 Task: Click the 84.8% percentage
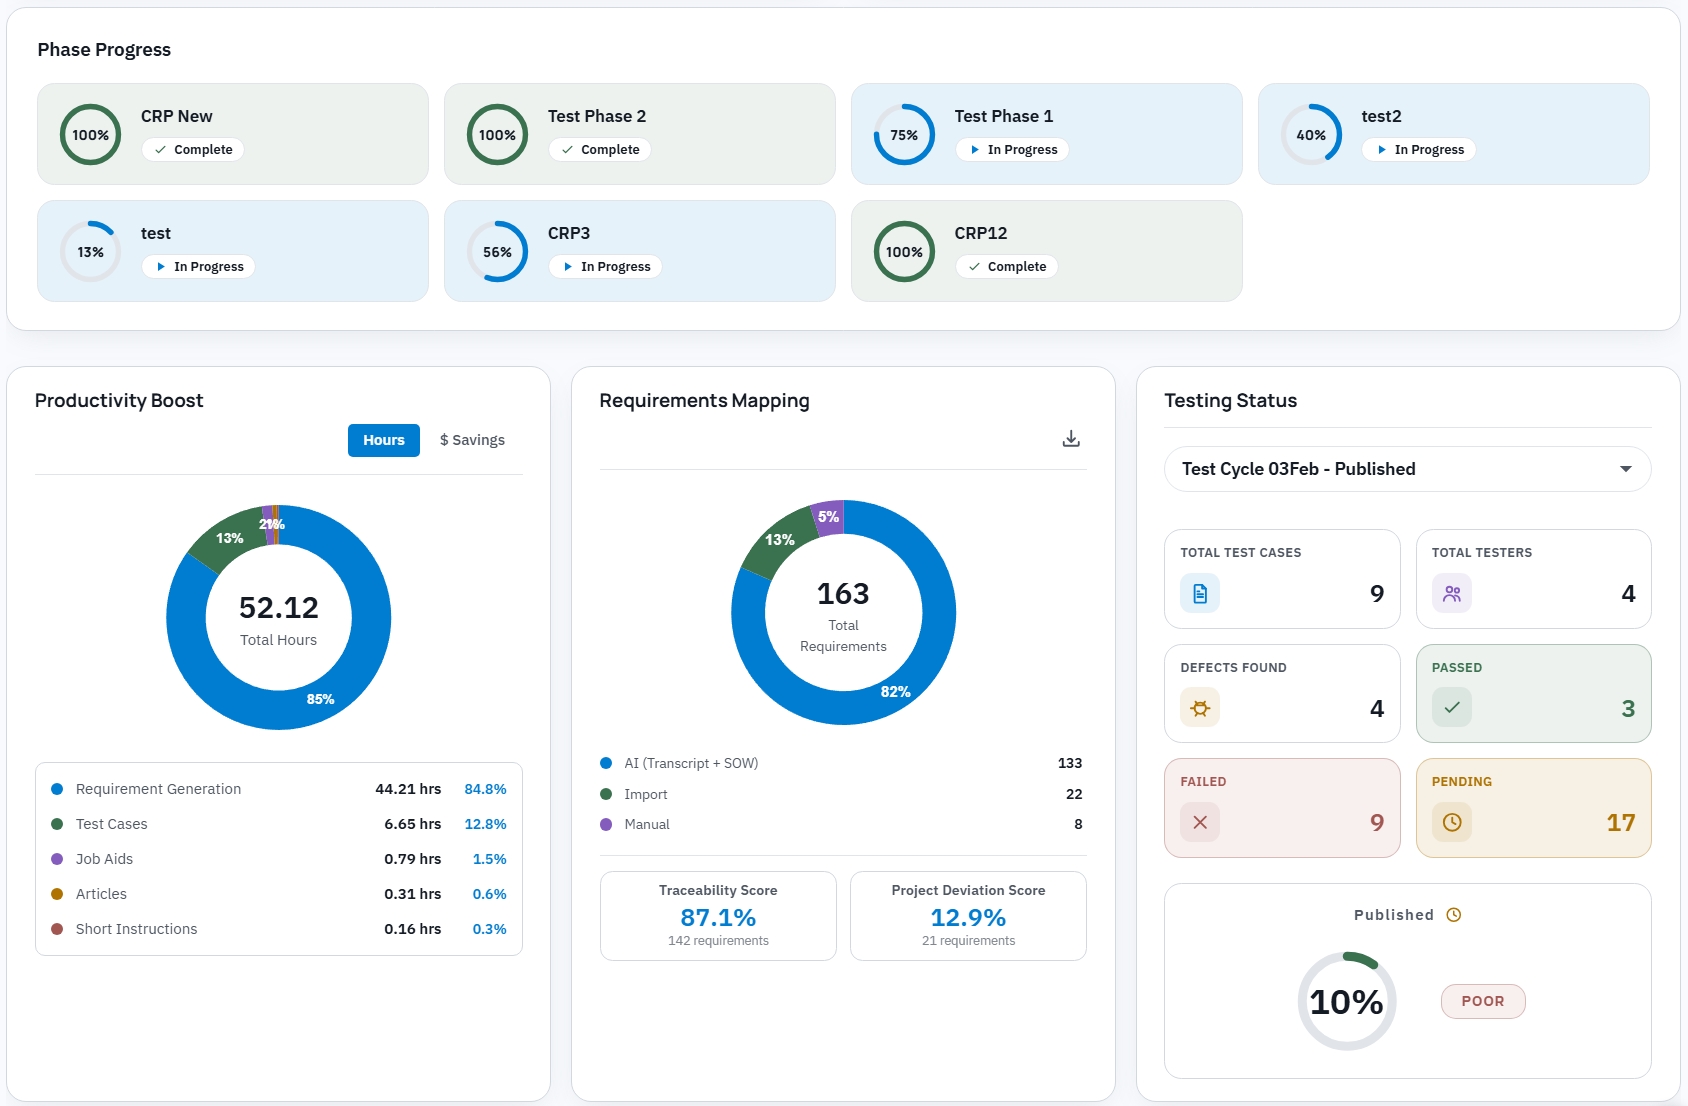[486, 789]
